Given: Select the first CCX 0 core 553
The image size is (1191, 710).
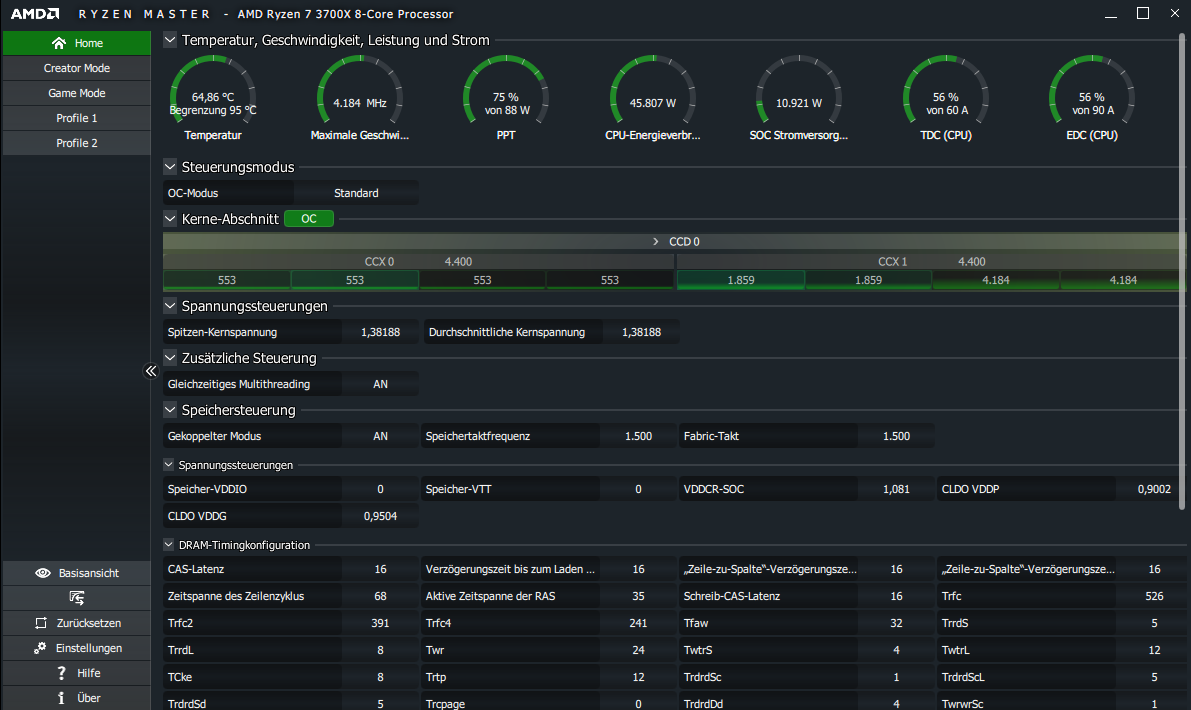Looking at the screenshot, I should [227, 280].
